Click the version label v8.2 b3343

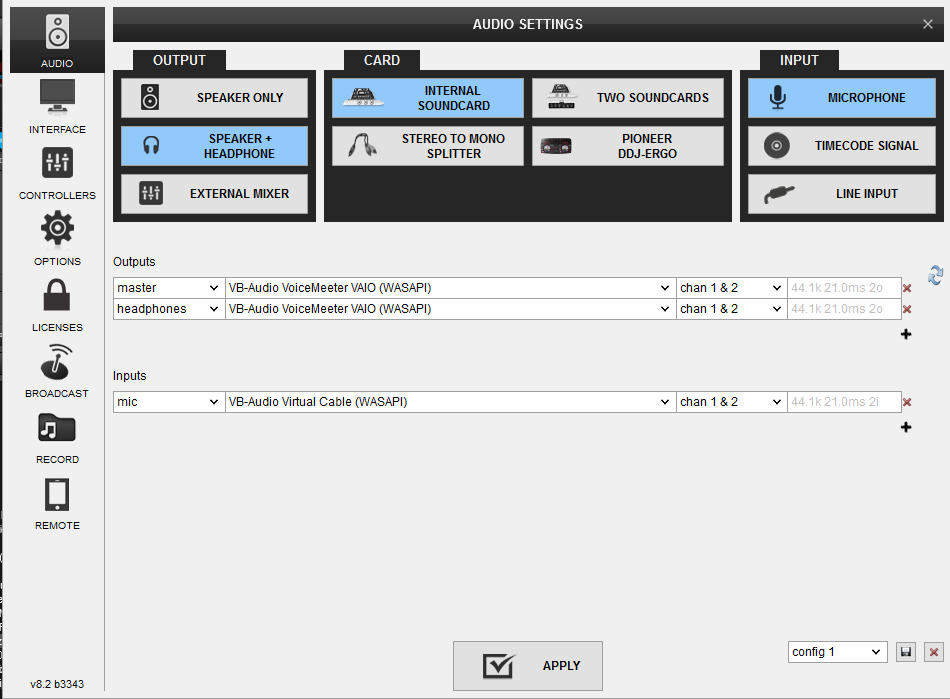[57, 684]
